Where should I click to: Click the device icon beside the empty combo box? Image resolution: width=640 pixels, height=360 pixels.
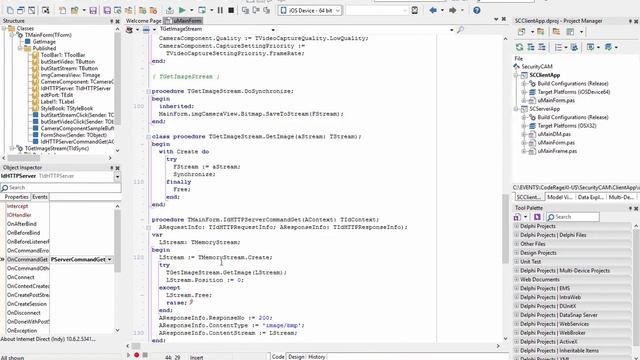point(414,10)
